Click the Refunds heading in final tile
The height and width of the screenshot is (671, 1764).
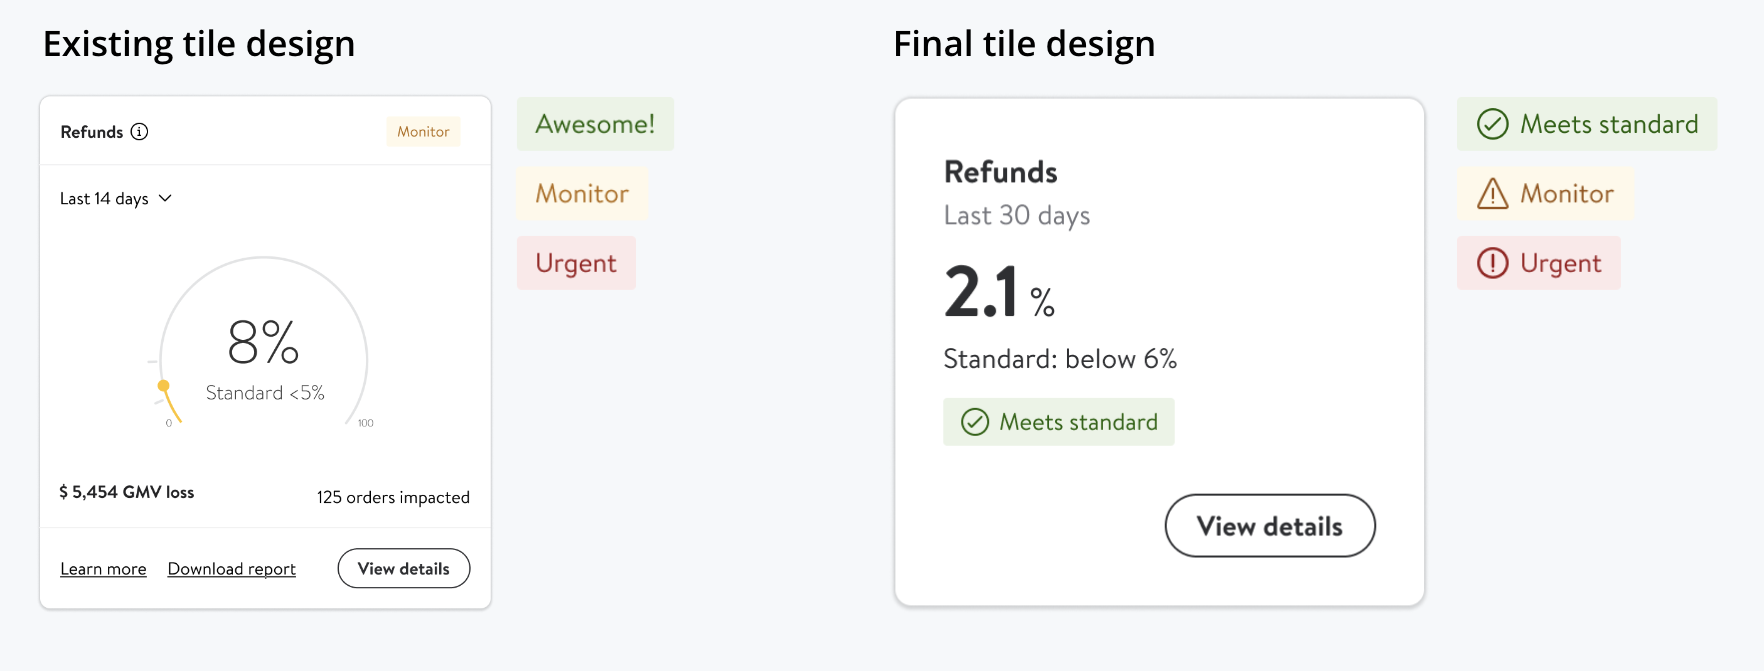1000,172
